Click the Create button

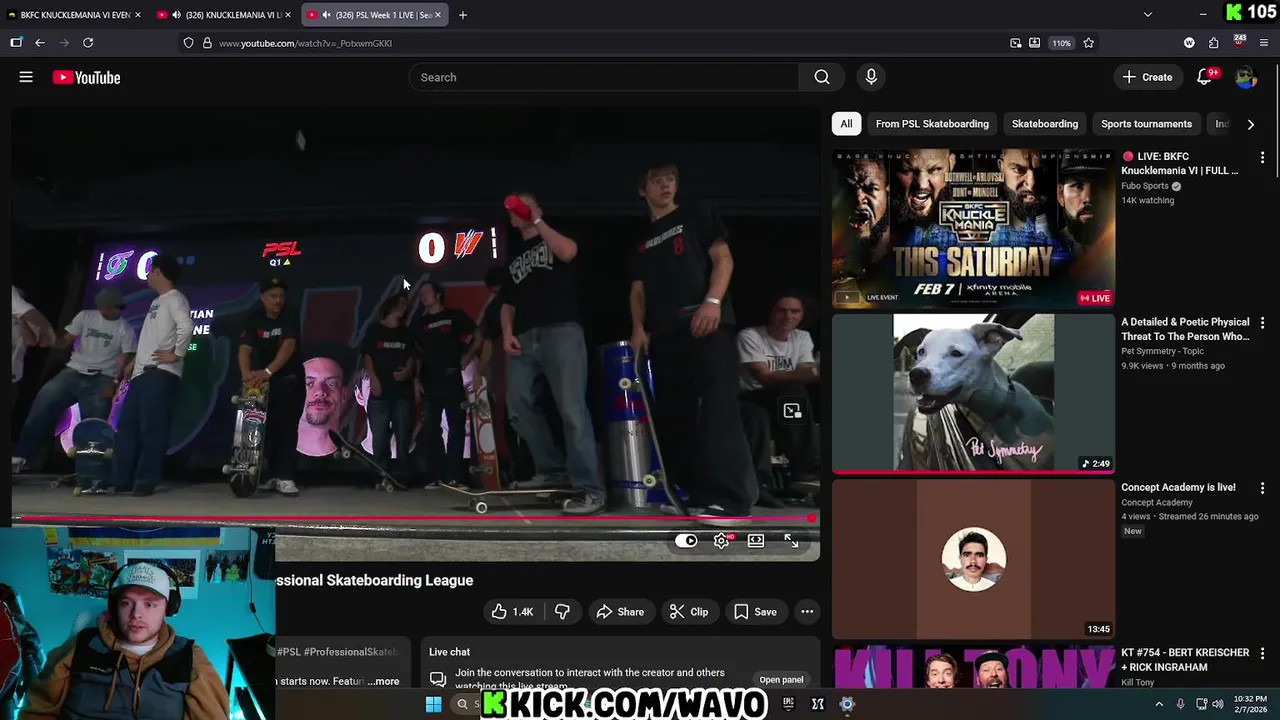pyautogui.click(x=1147, y=77)
